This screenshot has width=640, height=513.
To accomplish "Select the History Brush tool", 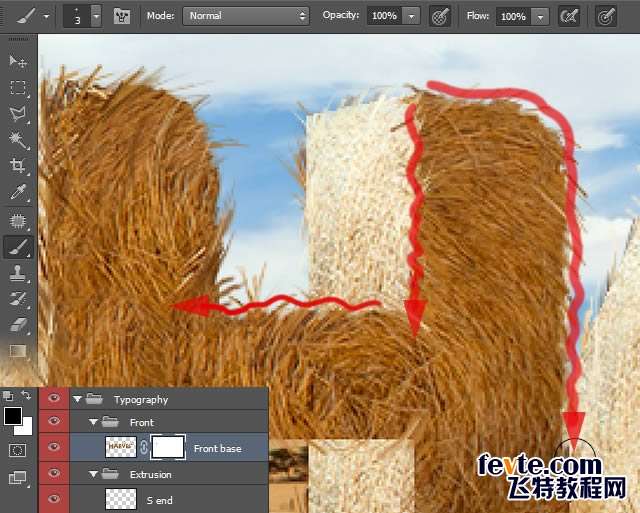I will [x=18, y=299].
